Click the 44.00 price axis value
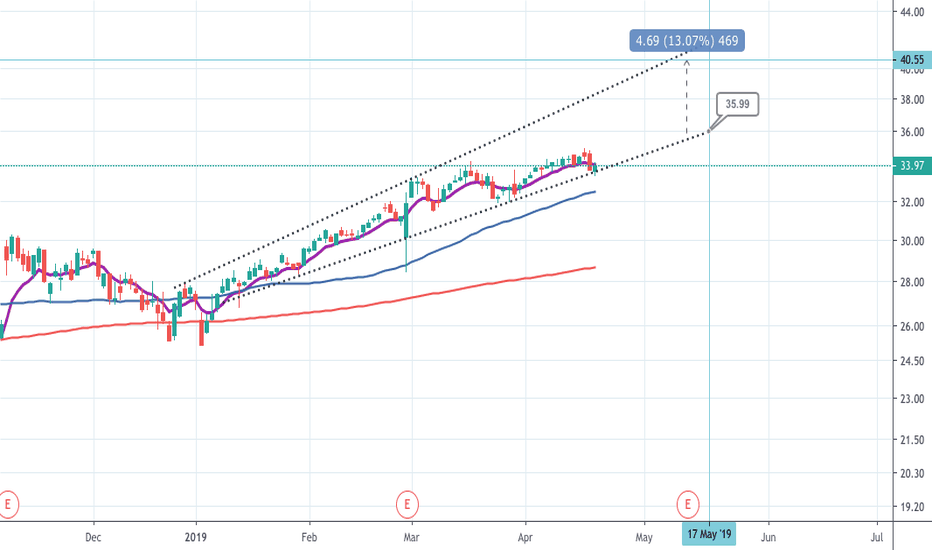932x550 pixels. pos(912,12)
